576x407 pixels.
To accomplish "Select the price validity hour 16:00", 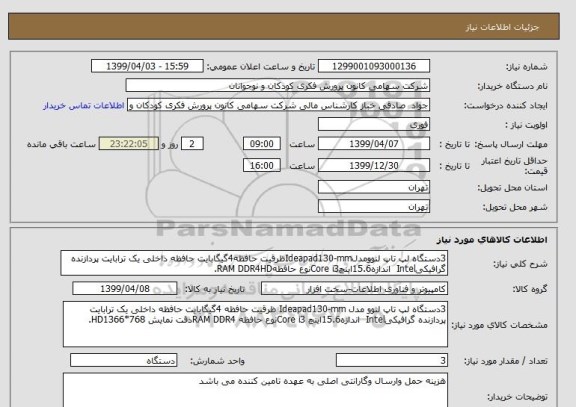I will point(262,166).
